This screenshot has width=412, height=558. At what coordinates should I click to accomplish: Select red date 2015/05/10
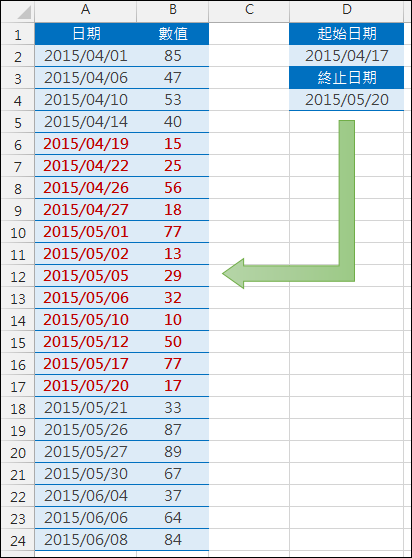tap(85, 320)
